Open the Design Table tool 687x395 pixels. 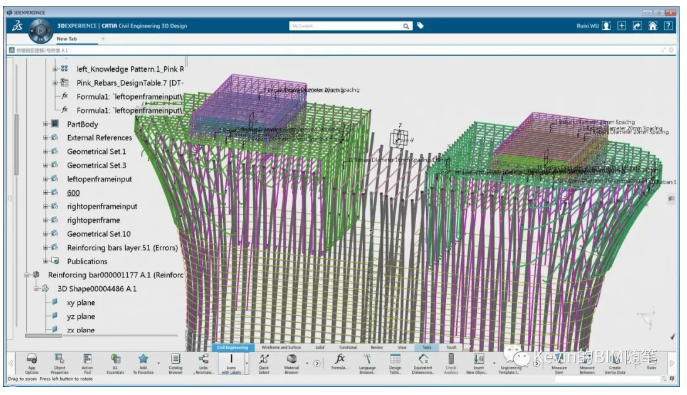395,363
